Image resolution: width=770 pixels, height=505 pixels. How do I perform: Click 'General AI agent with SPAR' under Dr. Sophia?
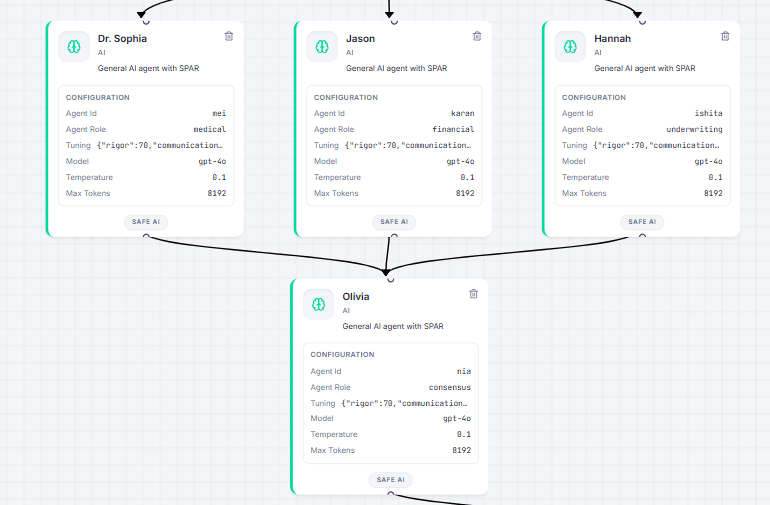point(148,68)
